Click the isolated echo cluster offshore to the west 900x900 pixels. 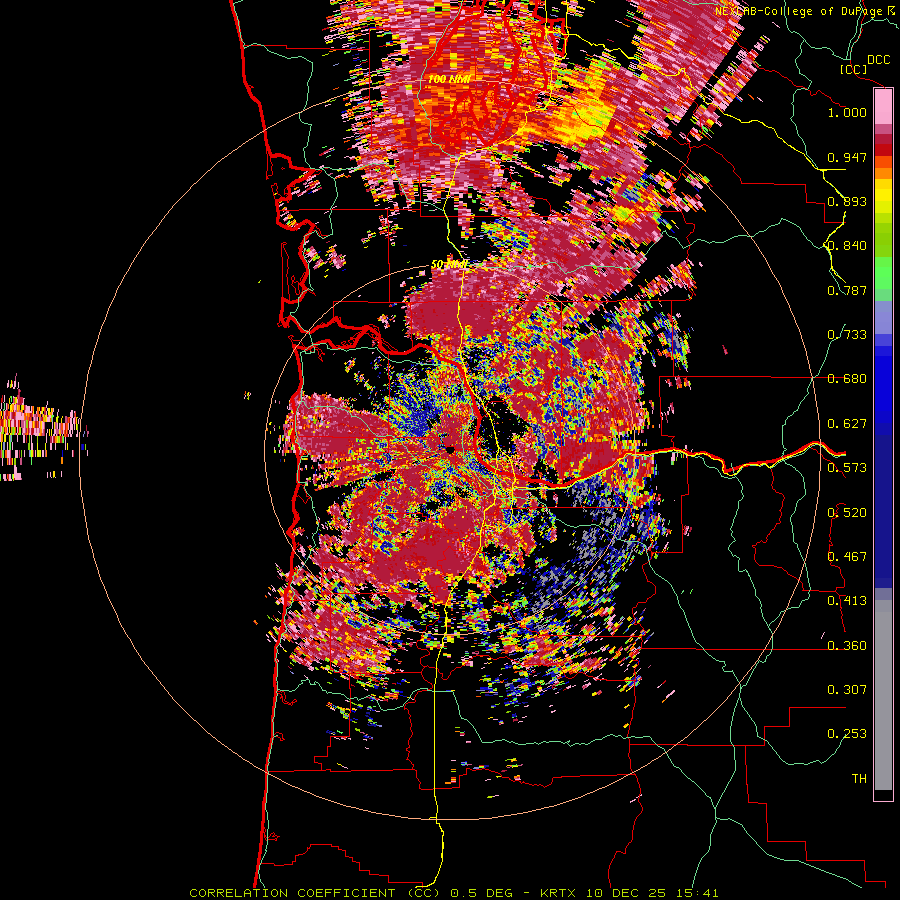click(39, 428)
